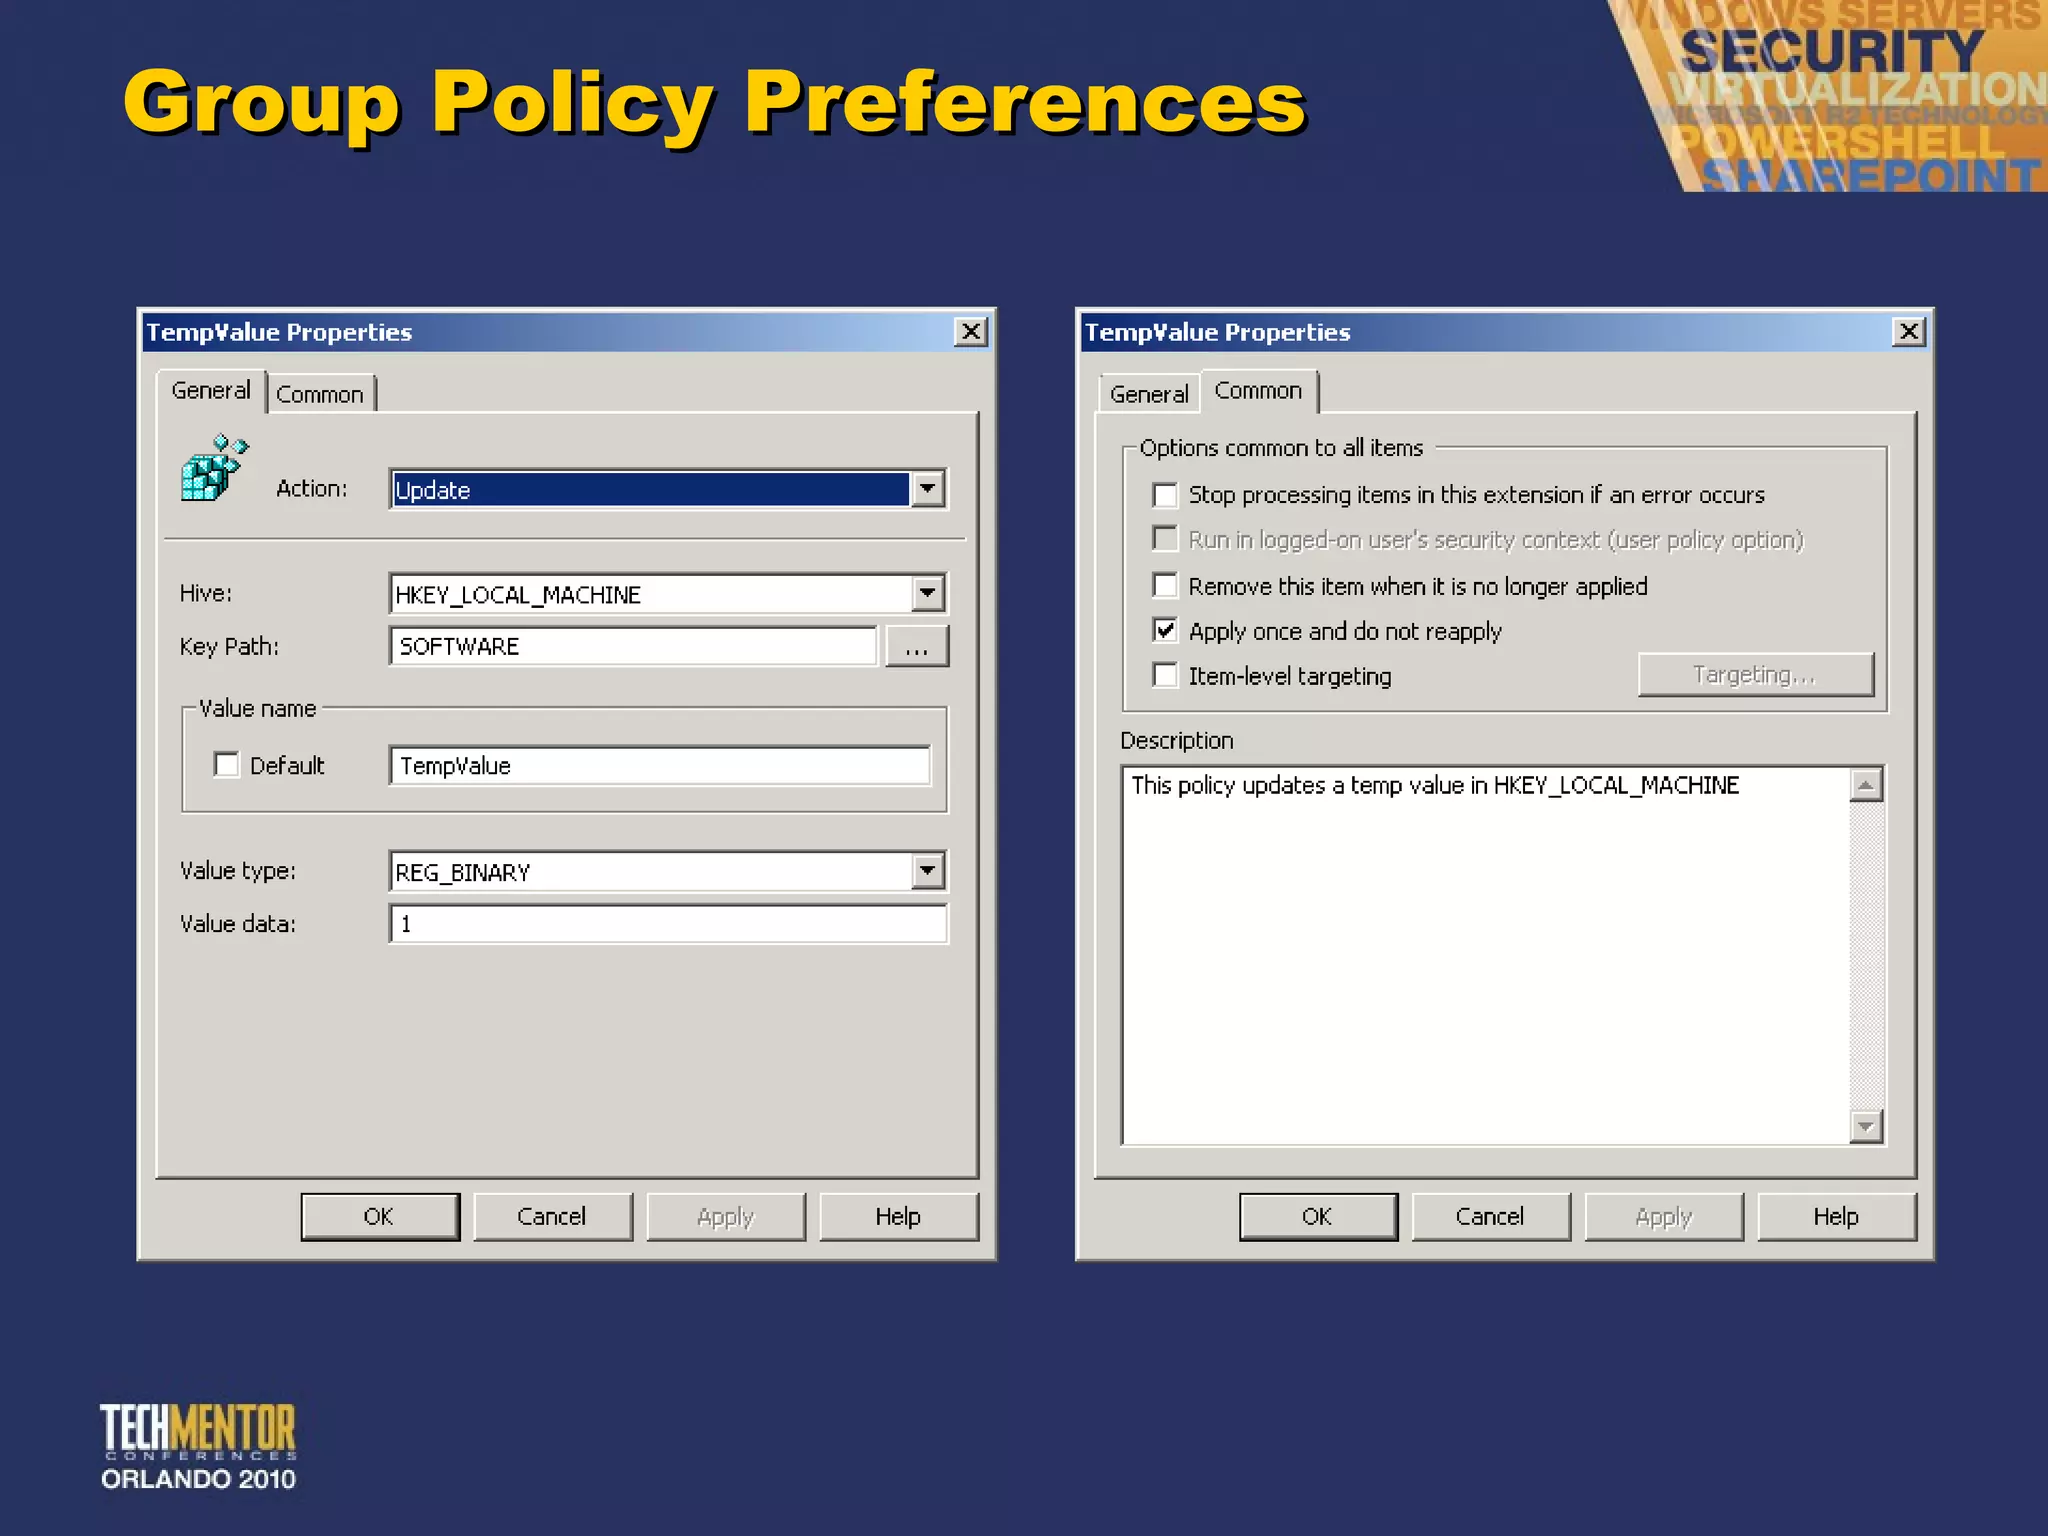Enable the Default value name checkbox

227,765
